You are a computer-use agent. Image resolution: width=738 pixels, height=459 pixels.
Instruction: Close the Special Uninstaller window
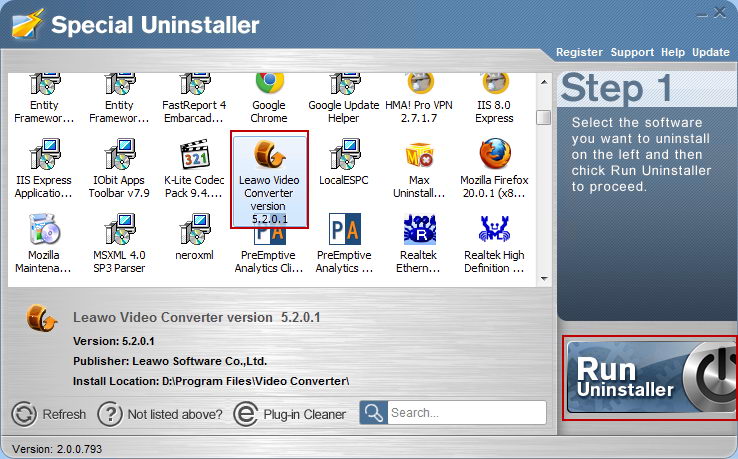point(720,12)
